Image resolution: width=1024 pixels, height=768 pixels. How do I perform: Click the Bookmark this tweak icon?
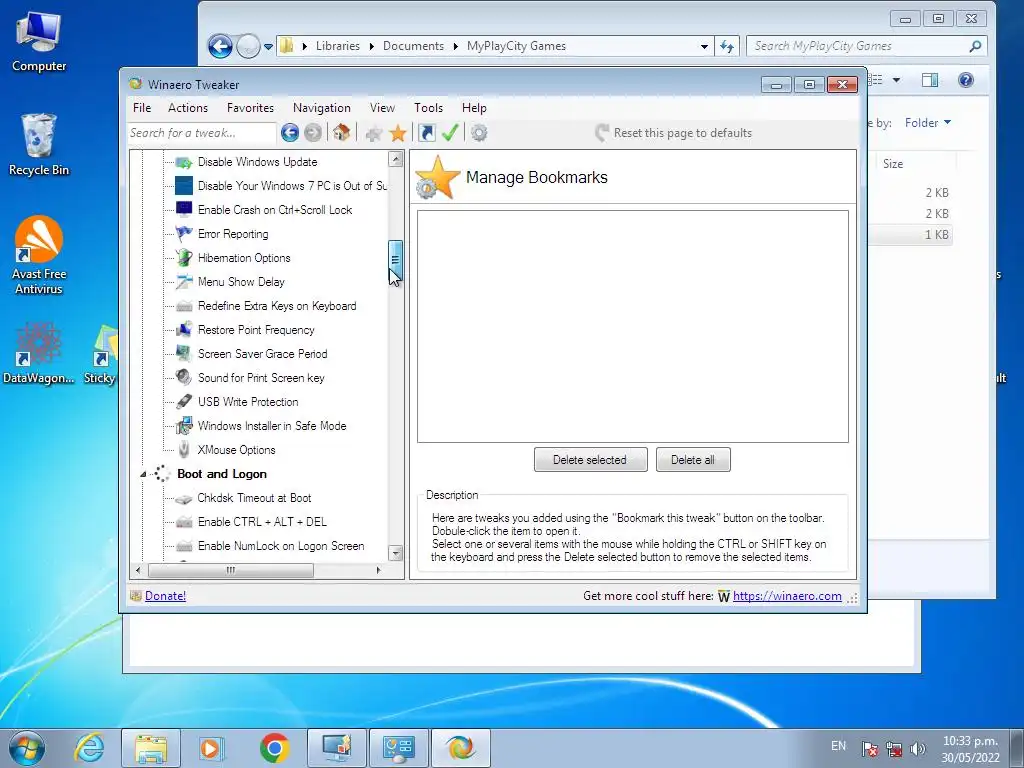374,134
